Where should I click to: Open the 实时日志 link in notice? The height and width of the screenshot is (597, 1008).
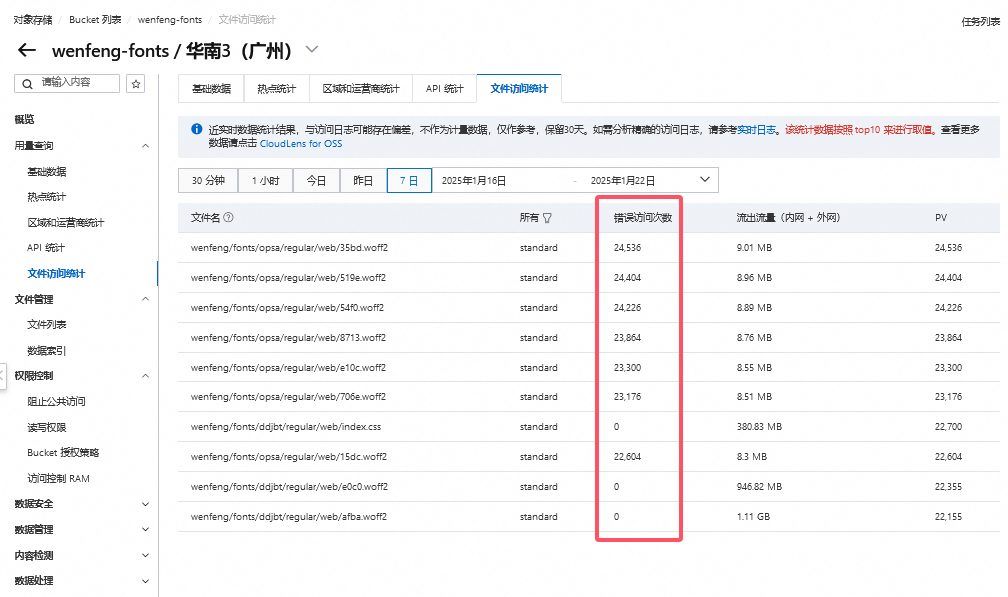[758, 130]
